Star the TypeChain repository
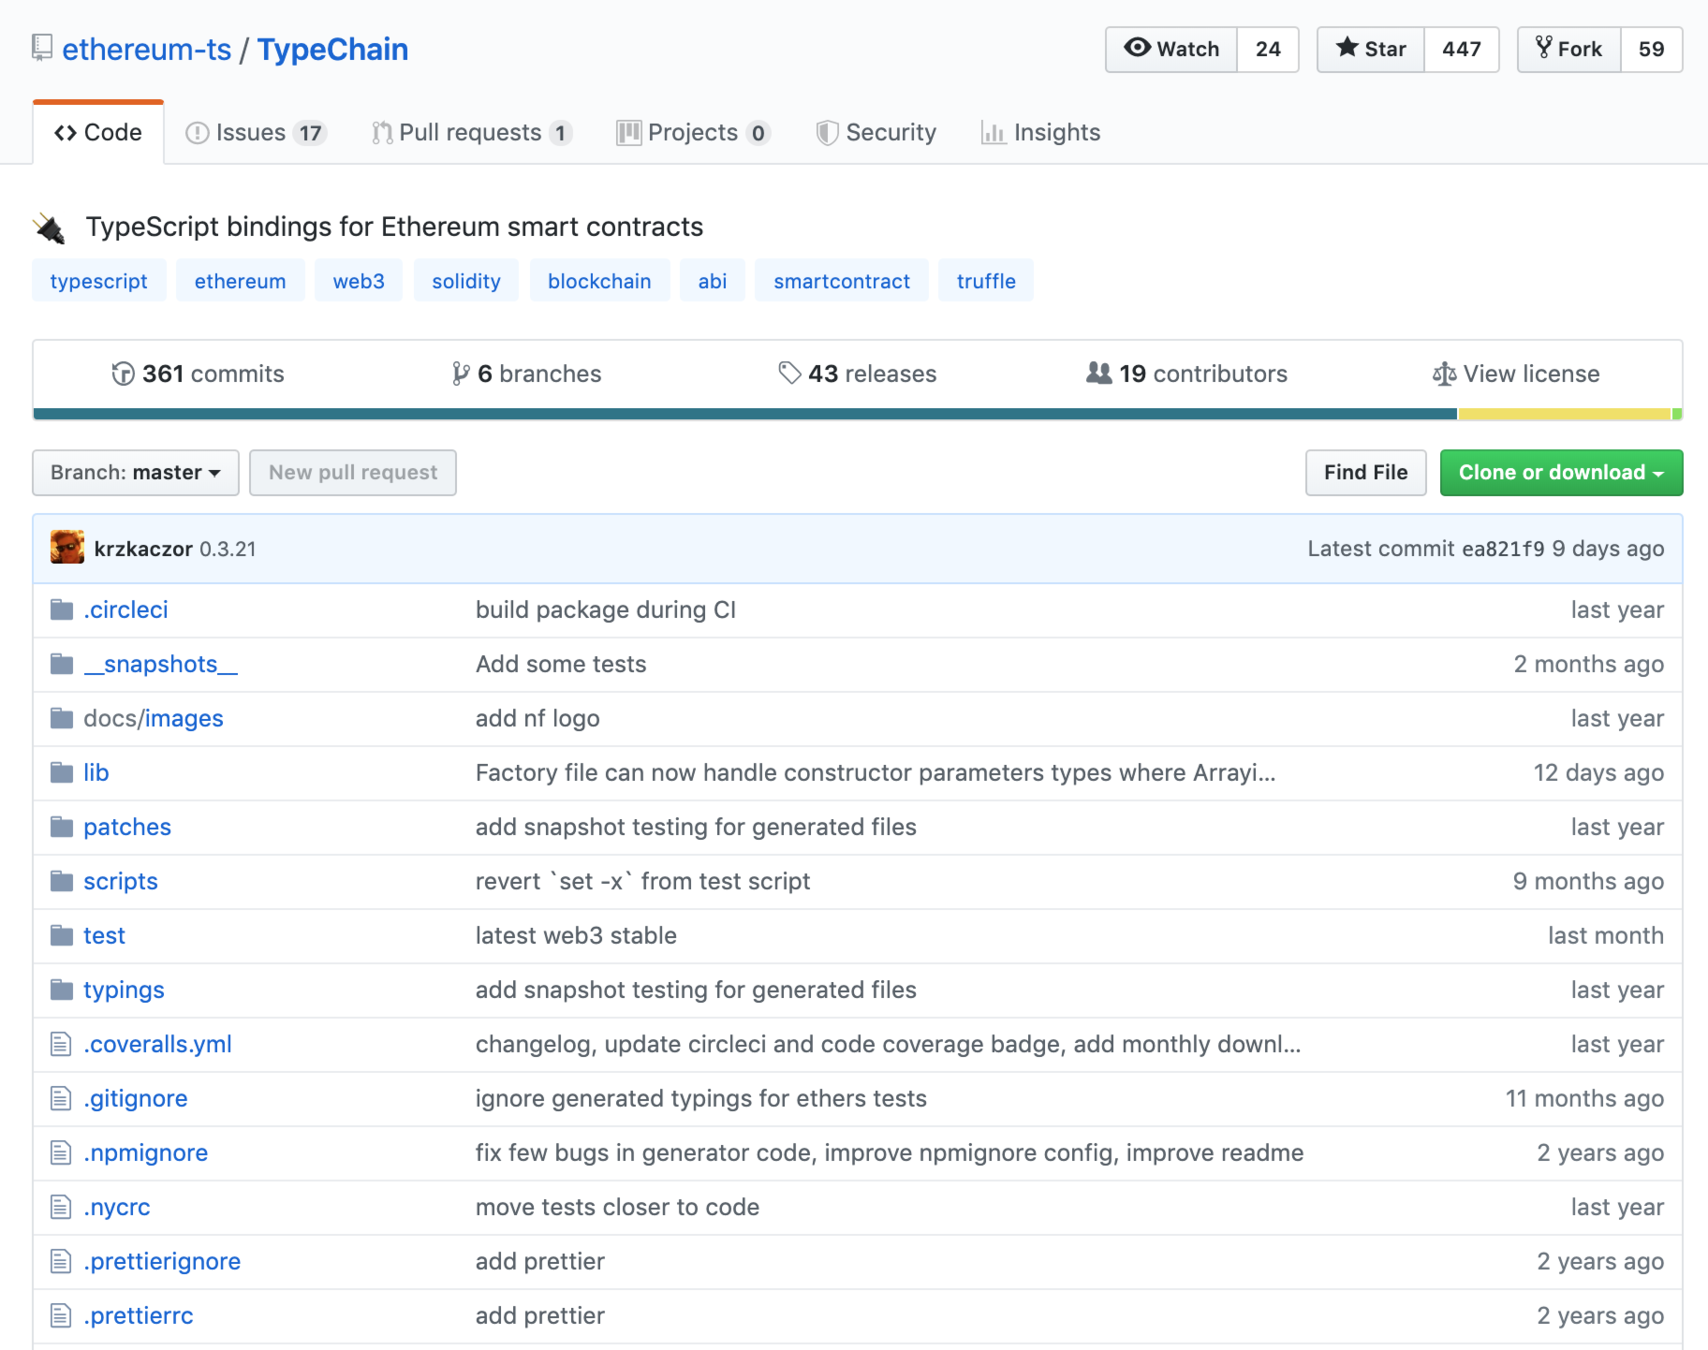This screenshot has width=1708, height=1350. point(1370,49)
